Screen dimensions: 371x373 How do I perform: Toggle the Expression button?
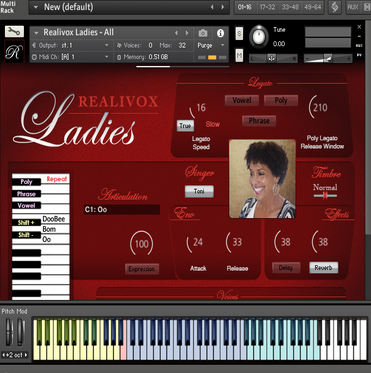coord(142,269)
